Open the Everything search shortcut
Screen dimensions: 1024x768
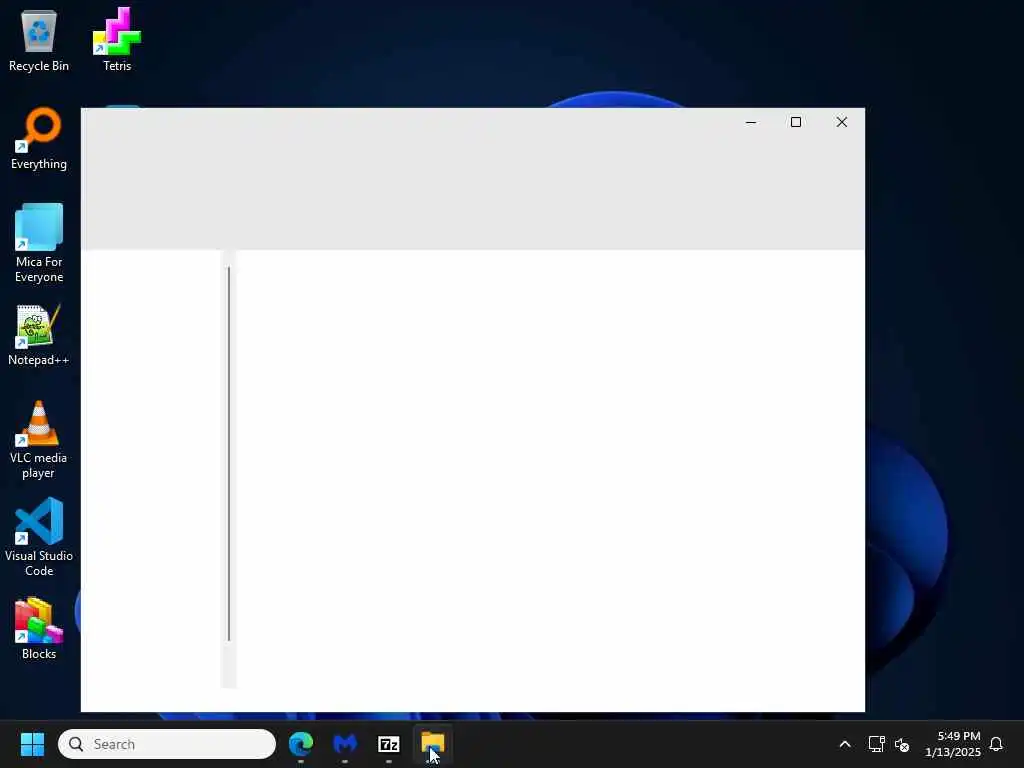click(x=39, y=138)
